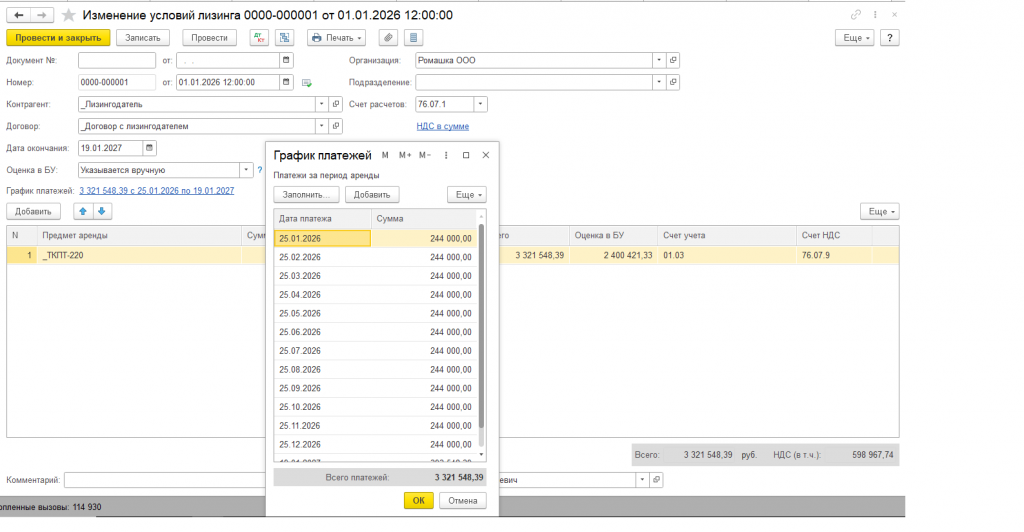Click the Записать button
This screenshot has height=532, width=1024.
pos(143,38)
